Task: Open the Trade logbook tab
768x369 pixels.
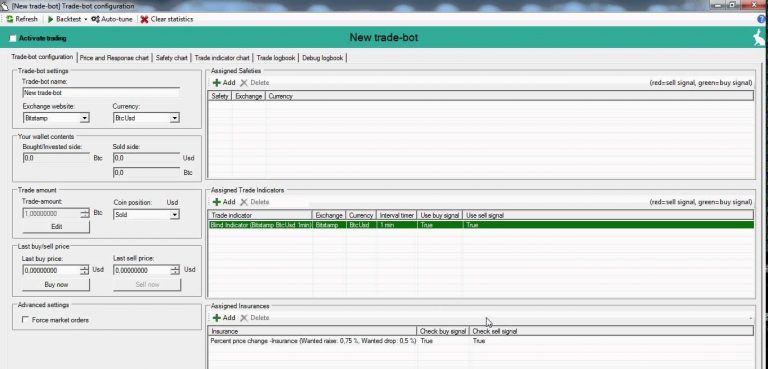Action: (276, 58)
